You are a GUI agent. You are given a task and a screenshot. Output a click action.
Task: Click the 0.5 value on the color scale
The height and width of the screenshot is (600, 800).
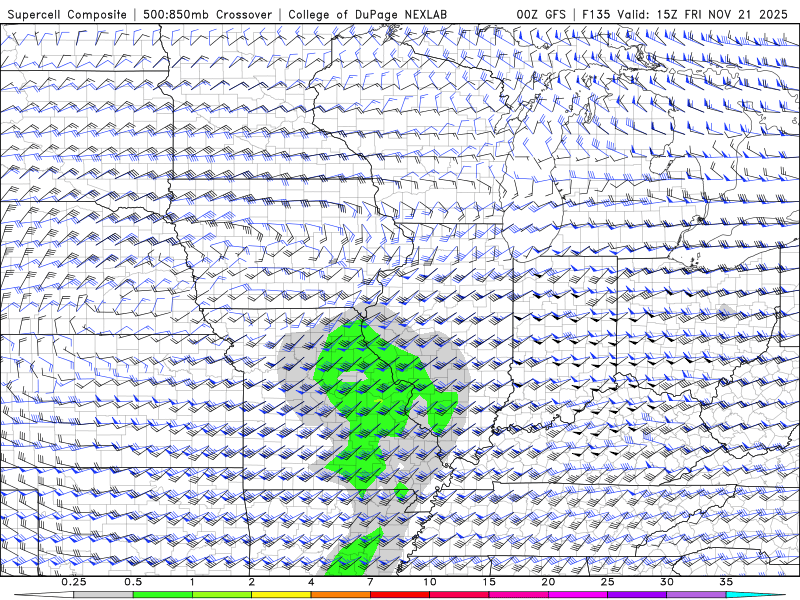pyautogui.click(x=133, y=582)
